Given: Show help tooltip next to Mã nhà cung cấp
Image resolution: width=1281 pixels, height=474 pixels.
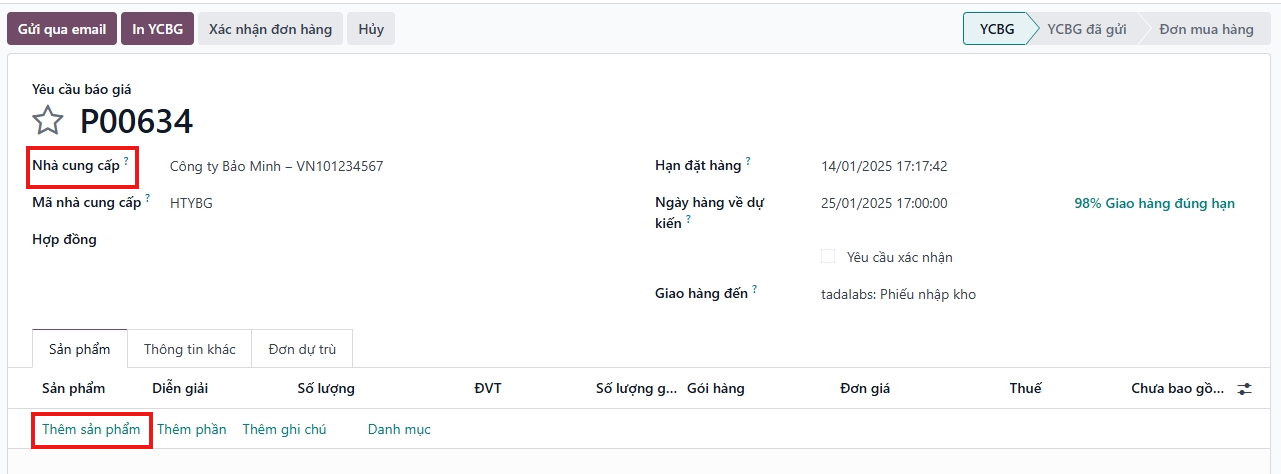Looking at the screenshot, I should (x=148, y=198).
